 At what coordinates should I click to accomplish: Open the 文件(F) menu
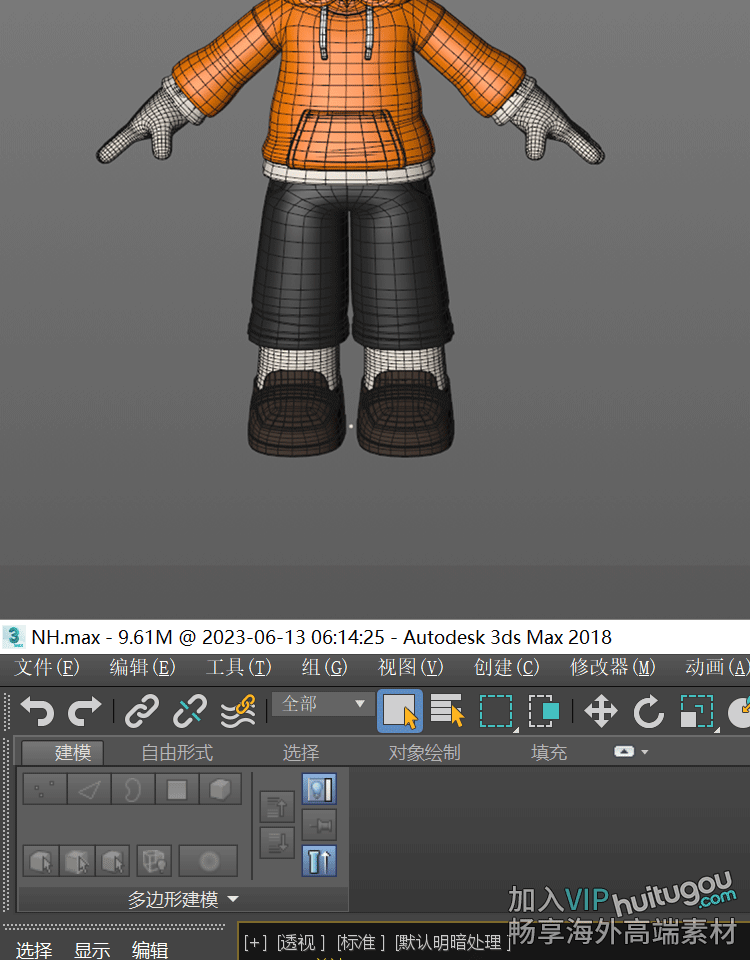46,667
